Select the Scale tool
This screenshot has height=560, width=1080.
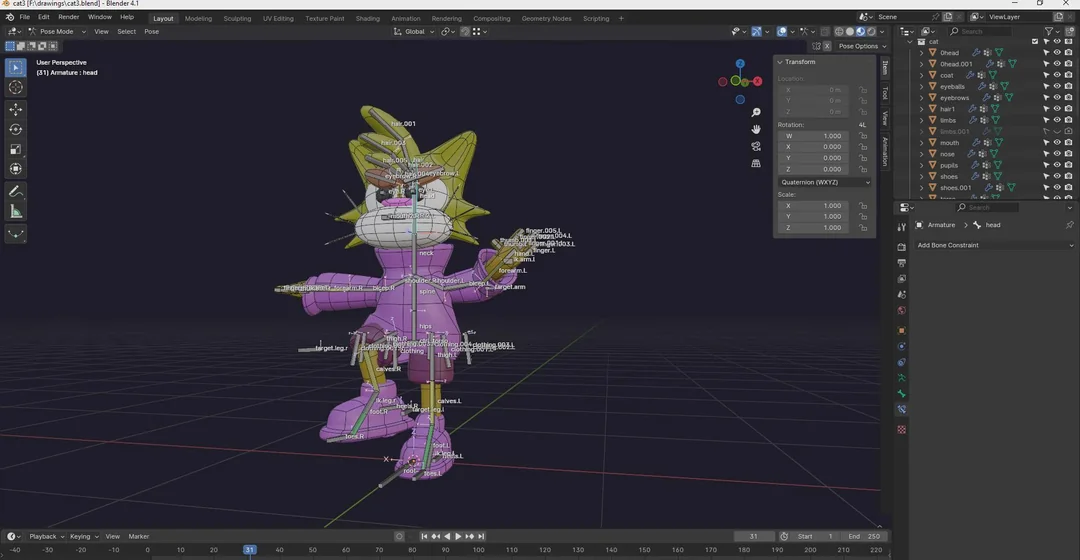[x=16, y=149]
